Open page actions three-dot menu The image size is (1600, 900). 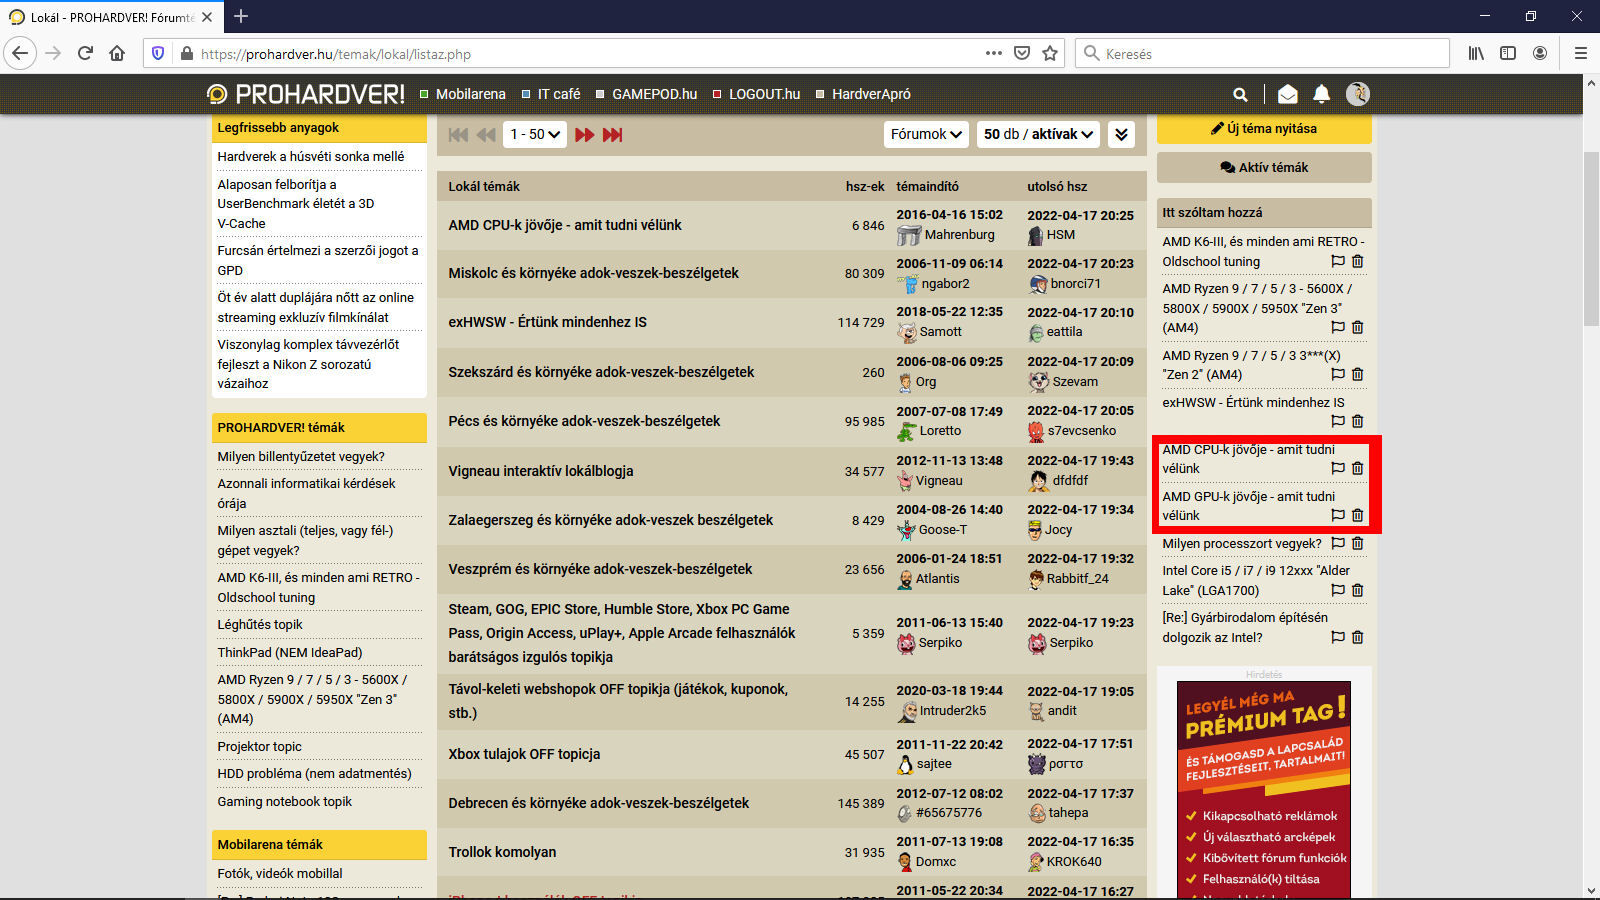pos(993,53)
